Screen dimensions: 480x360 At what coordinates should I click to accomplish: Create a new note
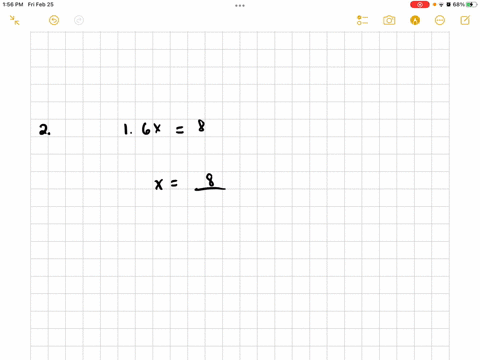(x=465, y=20)
